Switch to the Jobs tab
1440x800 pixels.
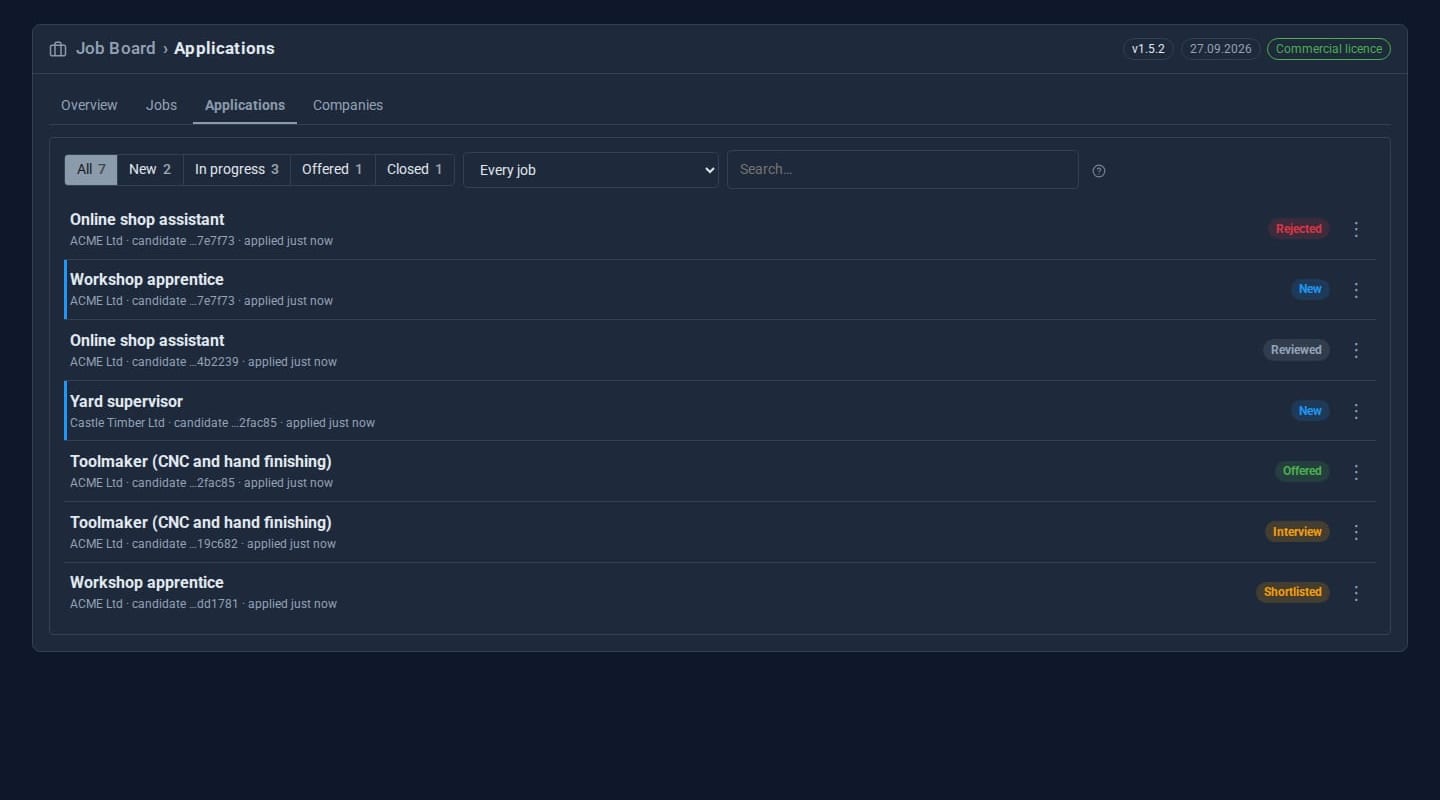pos(161,105)
